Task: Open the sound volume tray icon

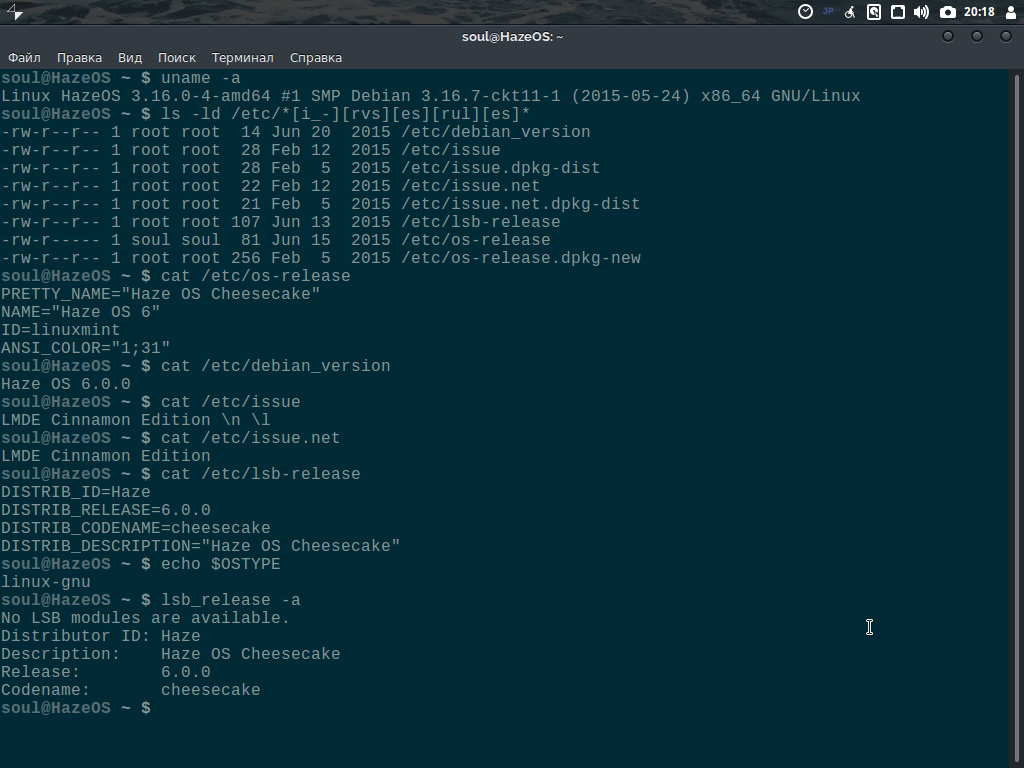Action: (x=921, y=12)
